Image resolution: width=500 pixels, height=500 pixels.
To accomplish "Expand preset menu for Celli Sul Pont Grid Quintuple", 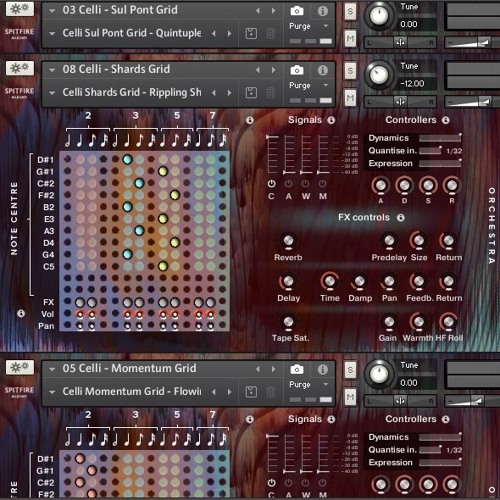I will 52,34.
